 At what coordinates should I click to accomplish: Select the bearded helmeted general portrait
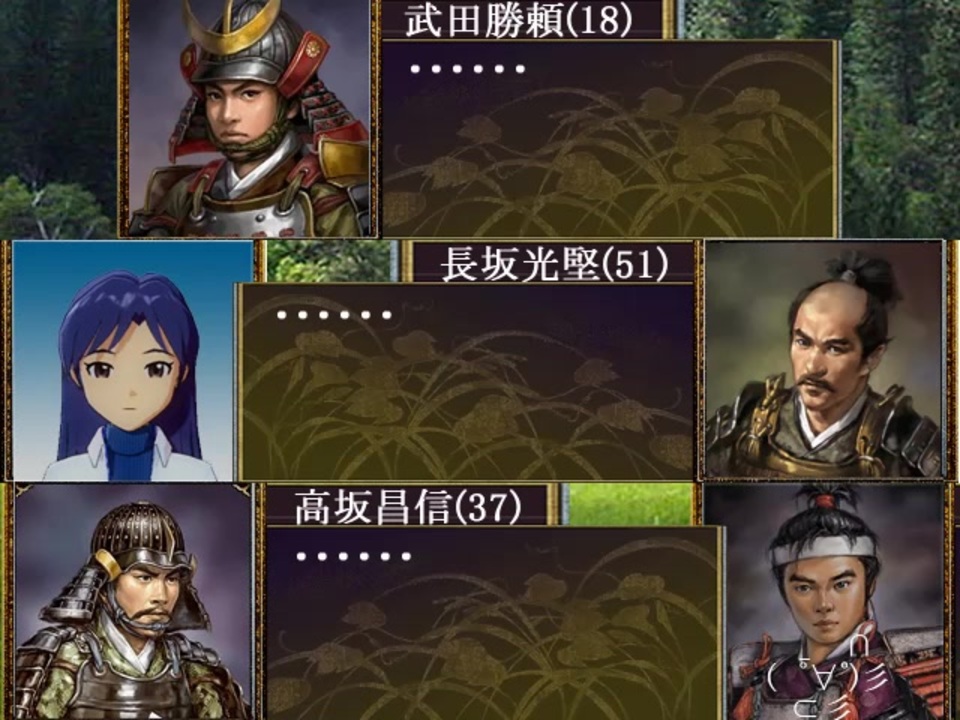(132, 602)
